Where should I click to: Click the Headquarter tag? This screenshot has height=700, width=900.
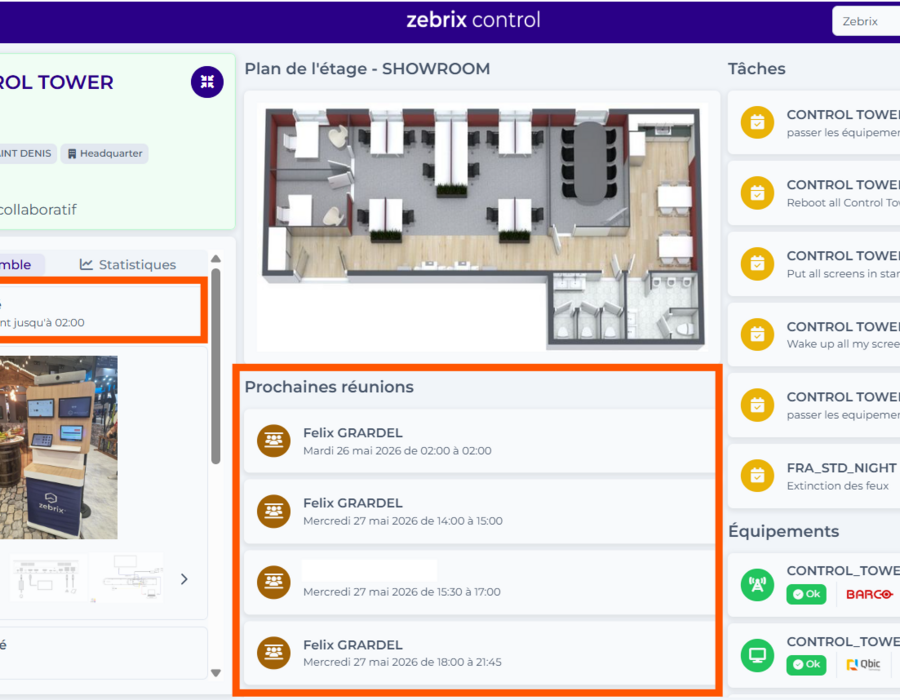pyautogui.click(x=104, y=153)
